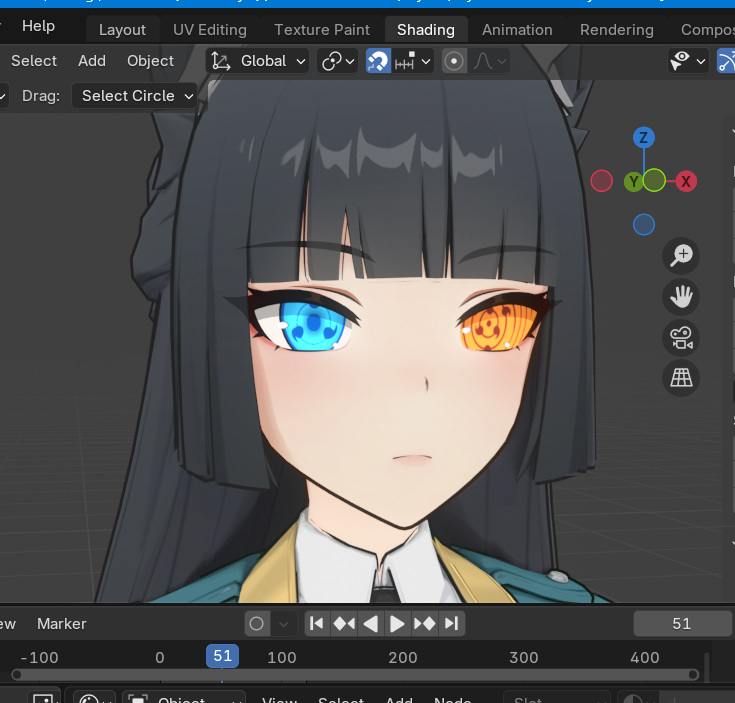Open the node editor Object type dropdown

click(184, 697)
